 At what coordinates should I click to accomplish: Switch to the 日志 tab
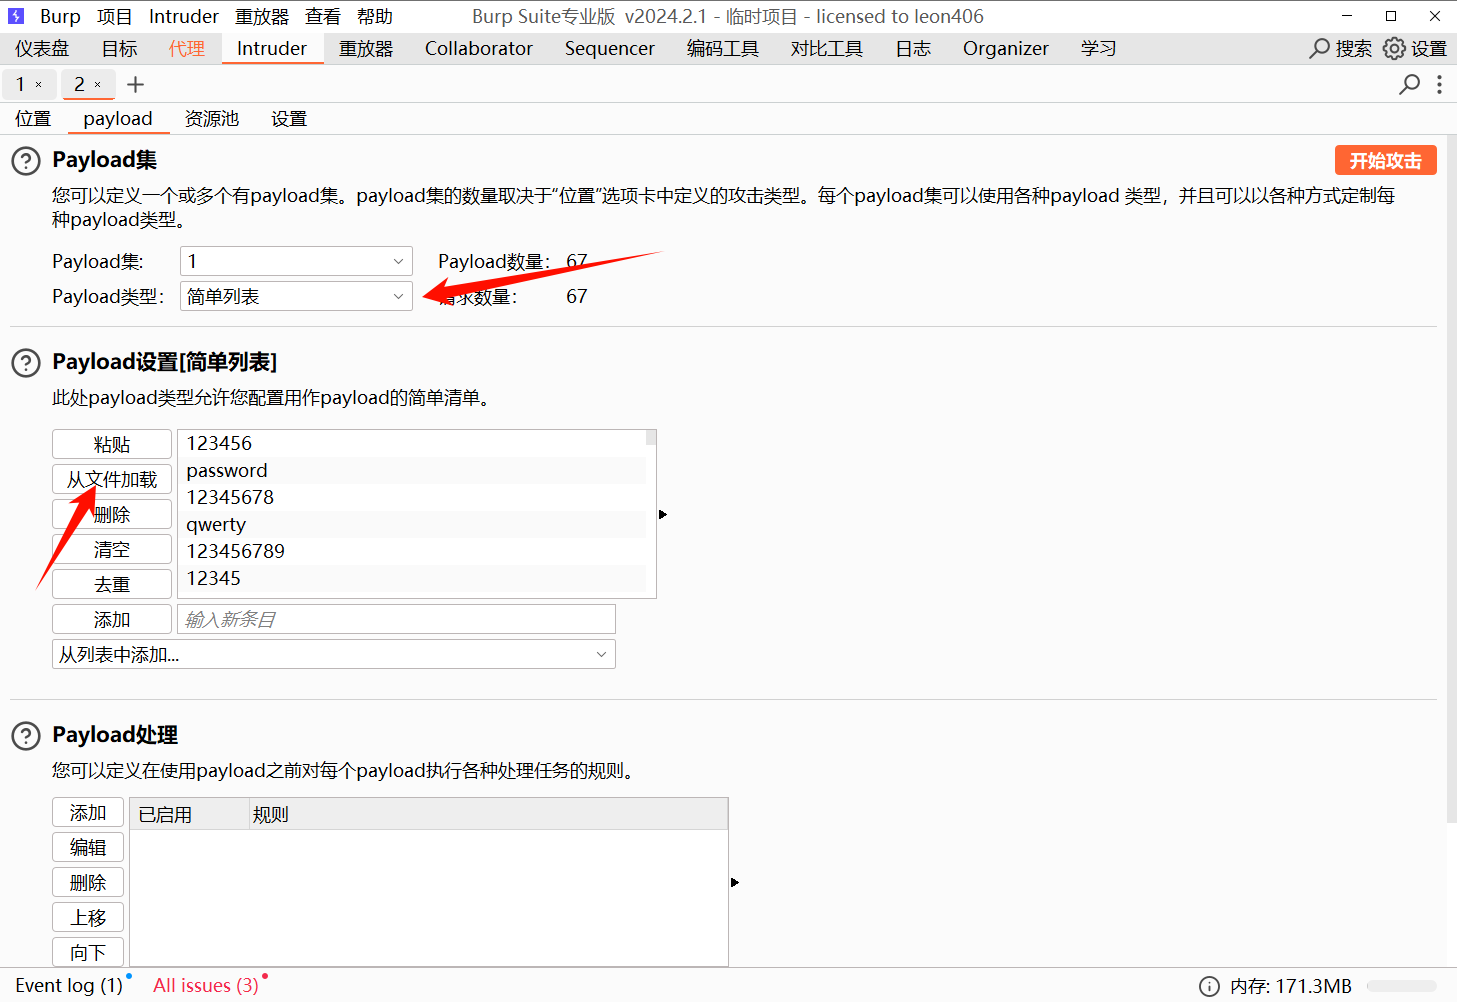(914, 48)
